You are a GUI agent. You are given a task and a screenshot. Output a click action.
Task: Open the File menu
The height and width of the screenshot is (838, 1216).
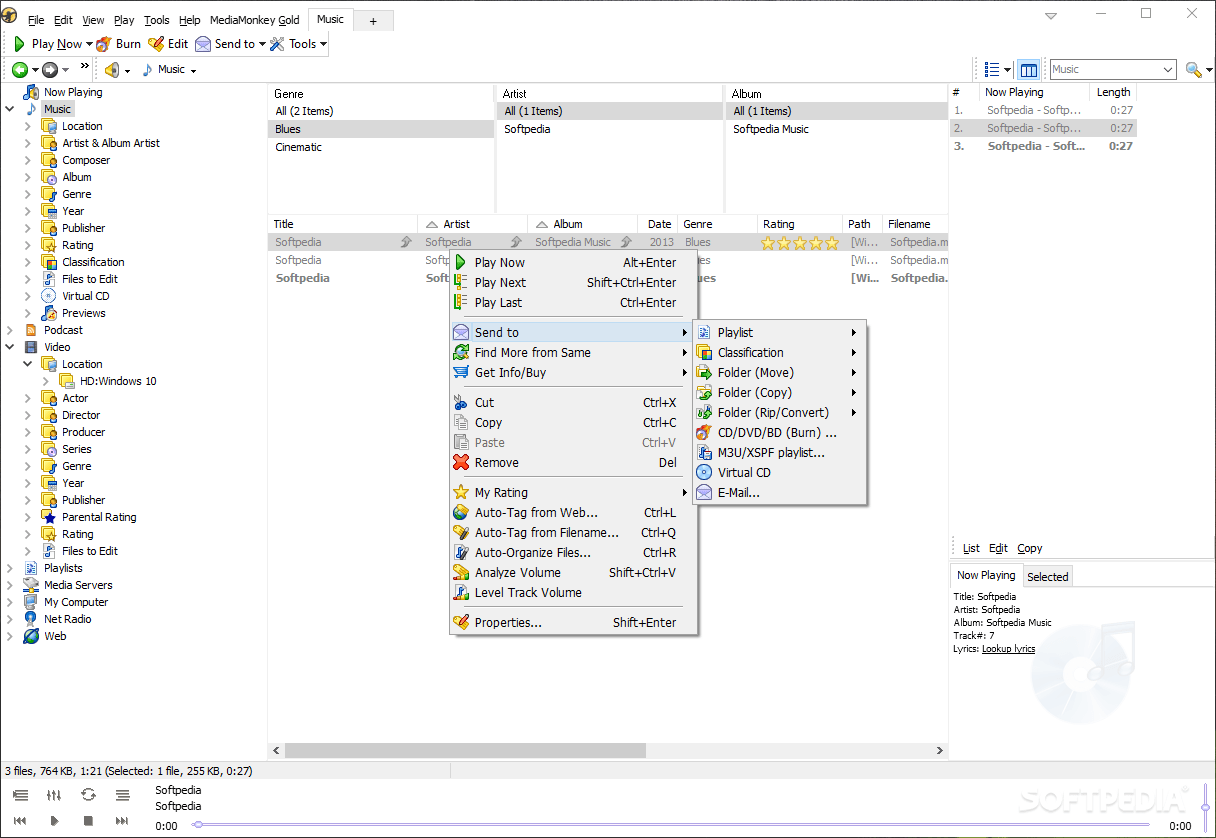click(36, 20)
